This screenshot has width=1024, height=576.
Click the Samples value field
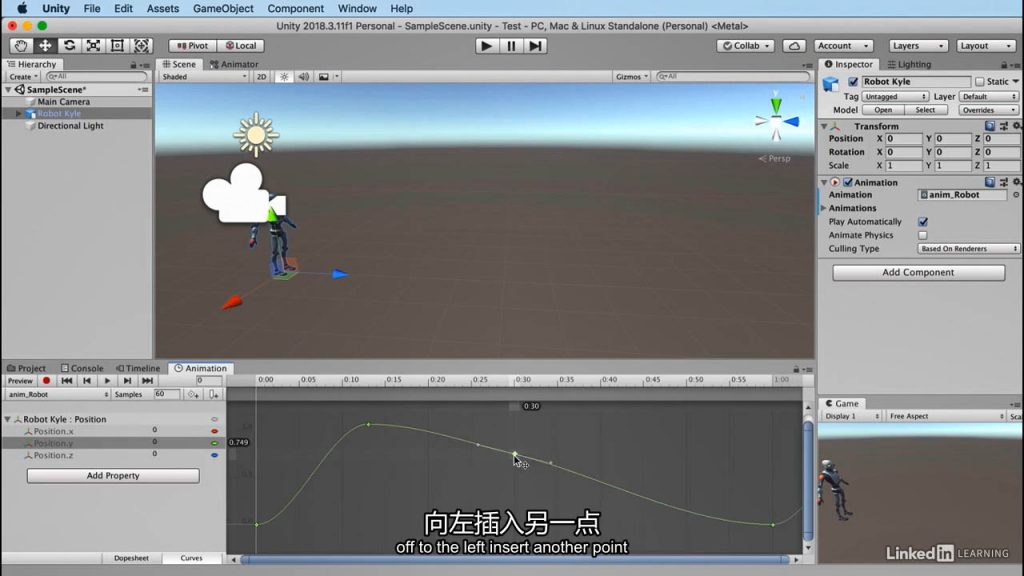(x=166, y=394)
